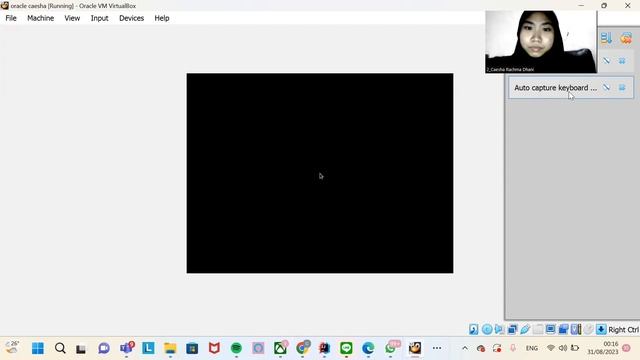Open Task View from the taskbar
The image size is (640, 360).
point(81,349)
